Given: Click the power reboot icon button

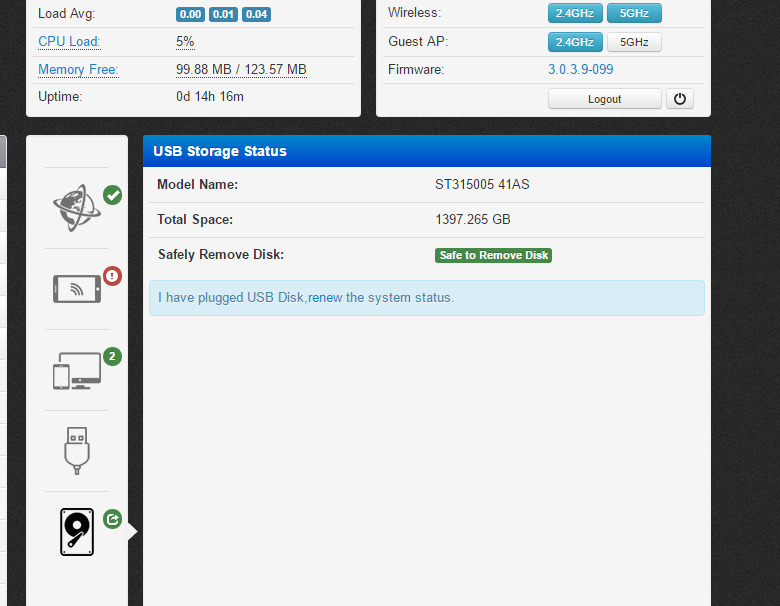Looking at the screenshot, I should [x=680, y=99].
